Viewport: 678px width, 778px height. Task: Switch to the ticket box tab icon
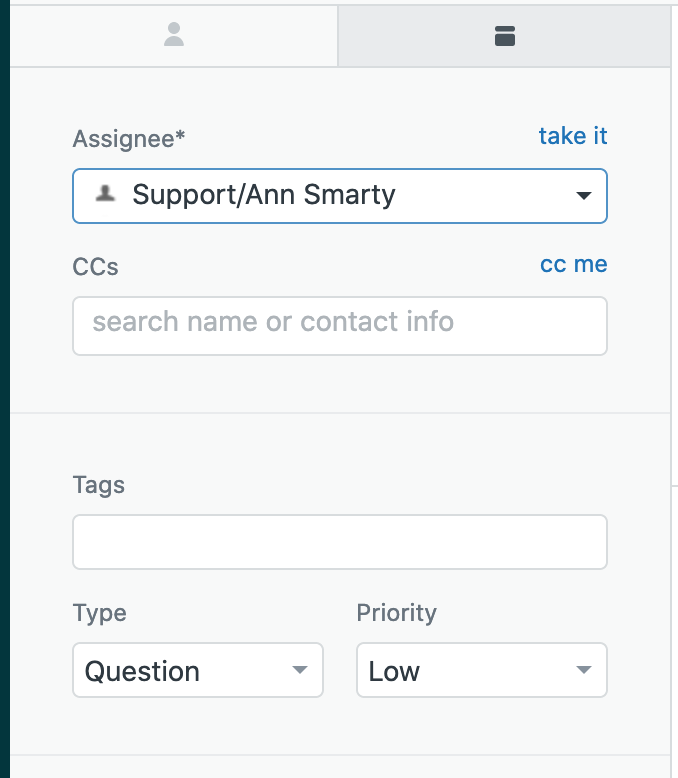tap(505, 36)
